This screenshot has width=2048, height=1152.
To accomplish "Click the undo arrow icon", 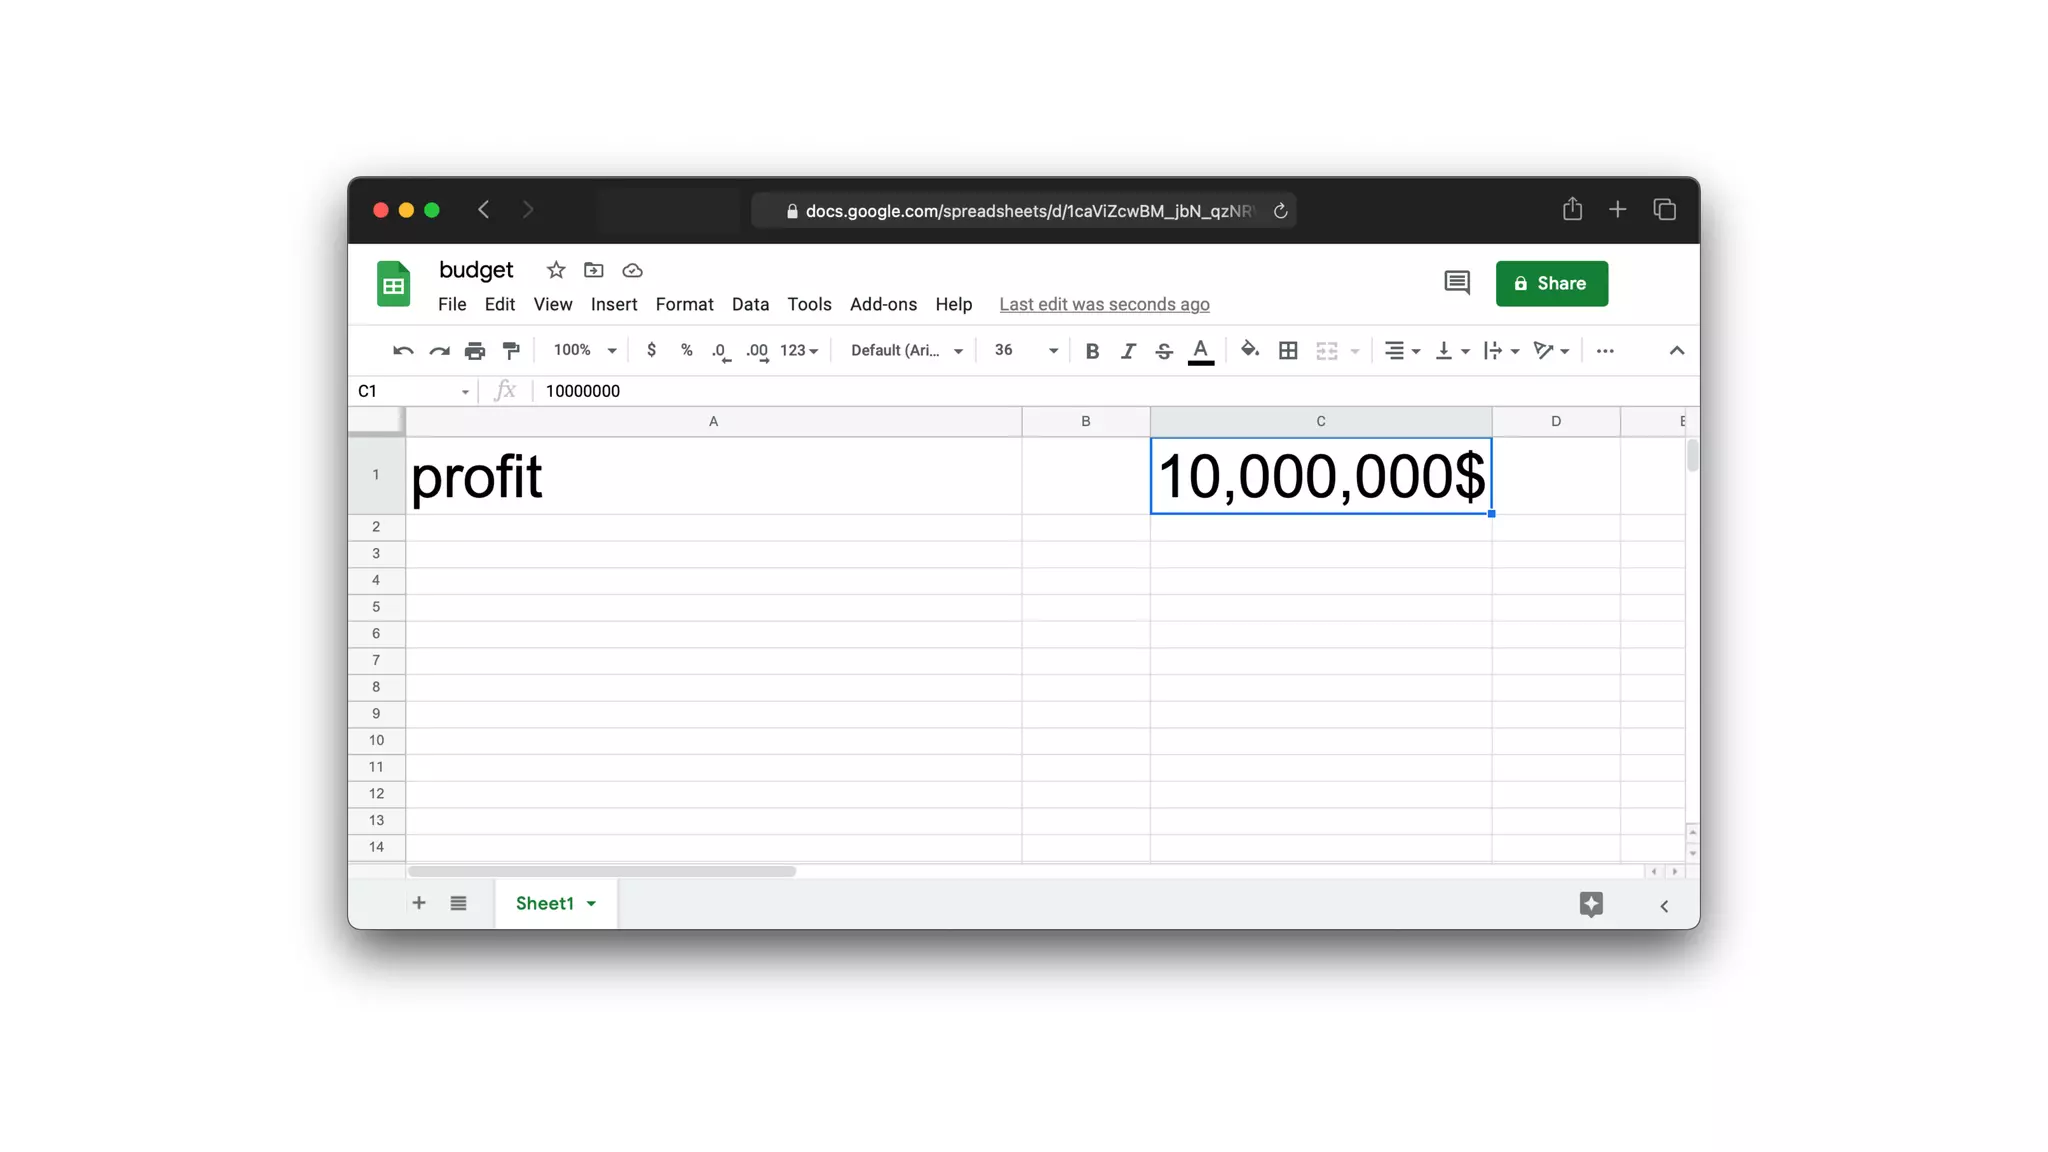I will 403,351.
